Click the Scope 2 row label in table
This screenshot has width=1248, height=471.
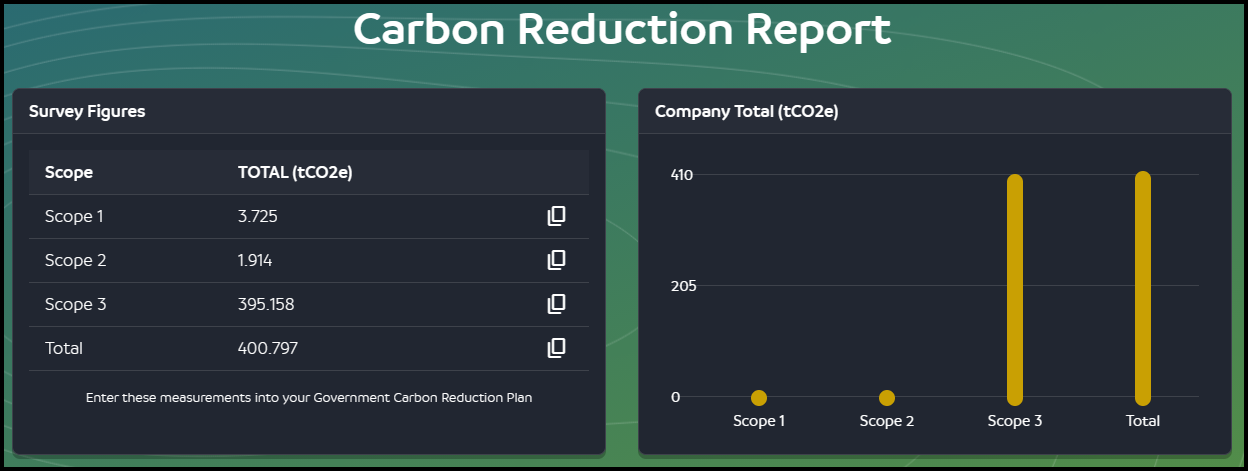pyautogui.click(x=76, y=260)
